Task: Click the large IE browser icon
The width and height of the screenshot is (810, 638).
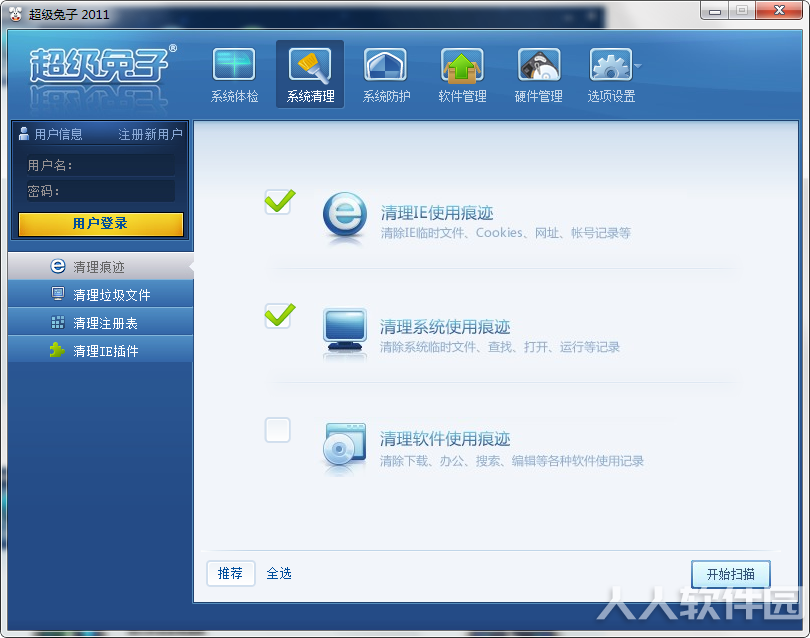Action: (x=345, y=215)
